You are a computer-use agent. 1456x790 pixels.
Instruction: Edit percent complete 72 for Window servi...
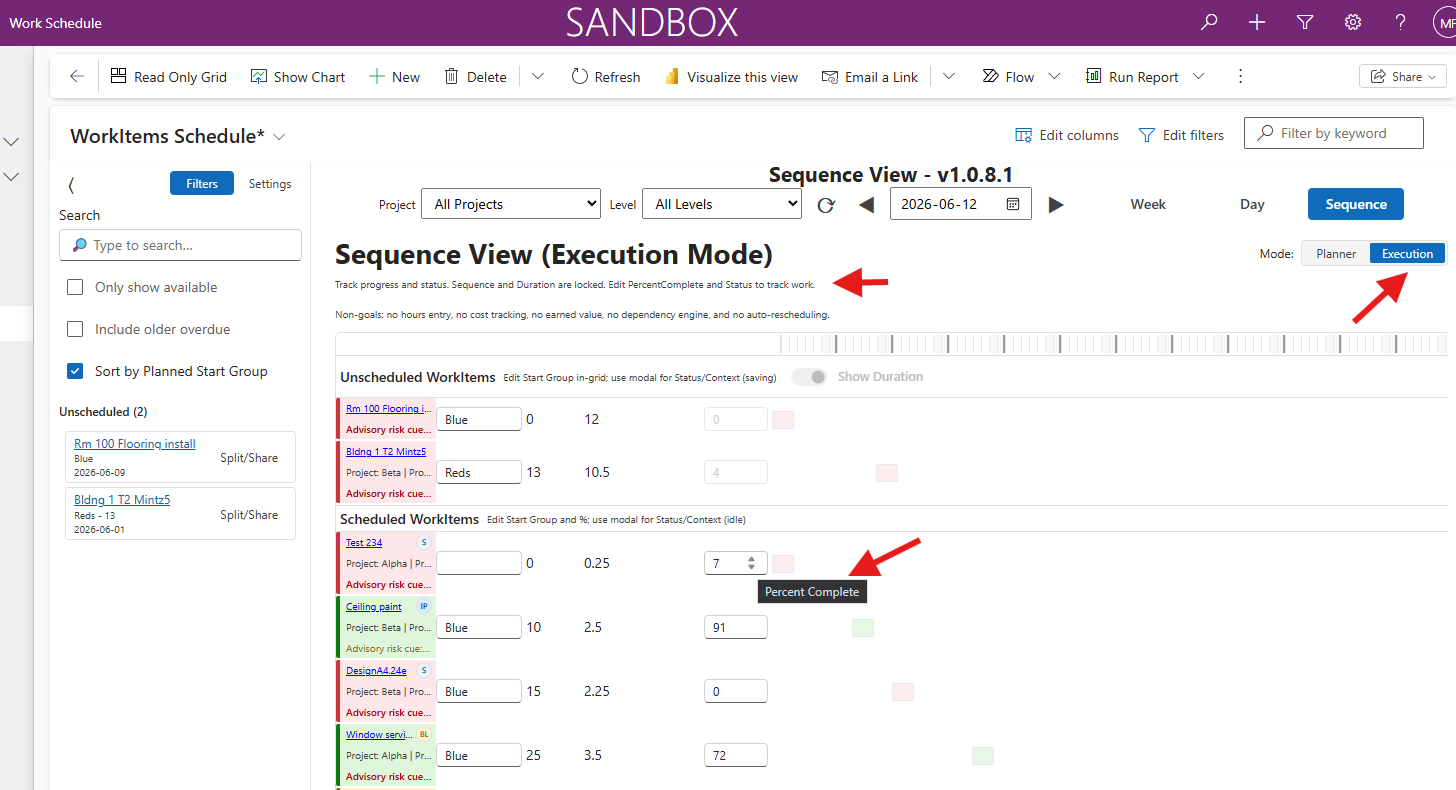tap(736, 755)
